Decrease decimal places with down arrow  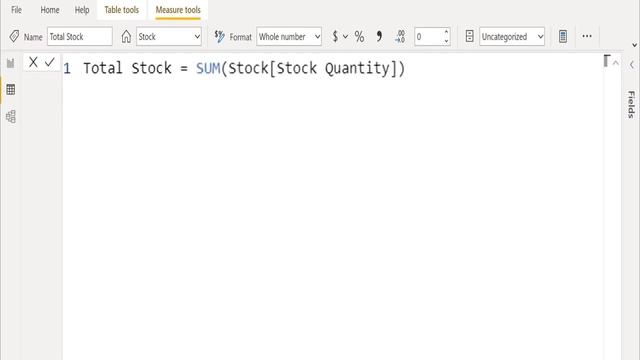click(446, 41)
